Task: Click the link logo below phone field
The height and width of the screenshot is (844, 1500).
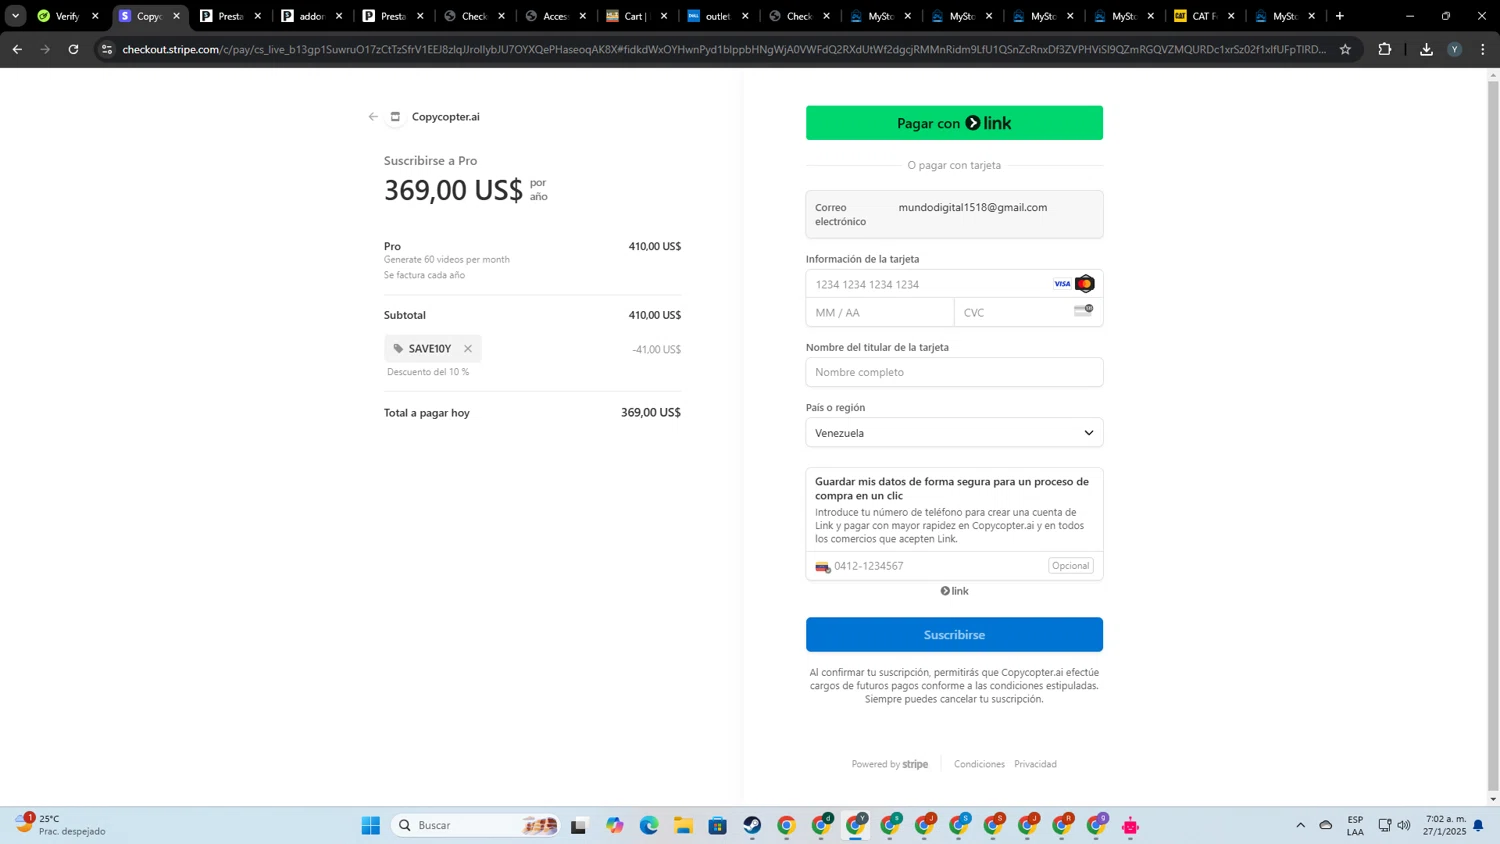Action: click(954, 591)
